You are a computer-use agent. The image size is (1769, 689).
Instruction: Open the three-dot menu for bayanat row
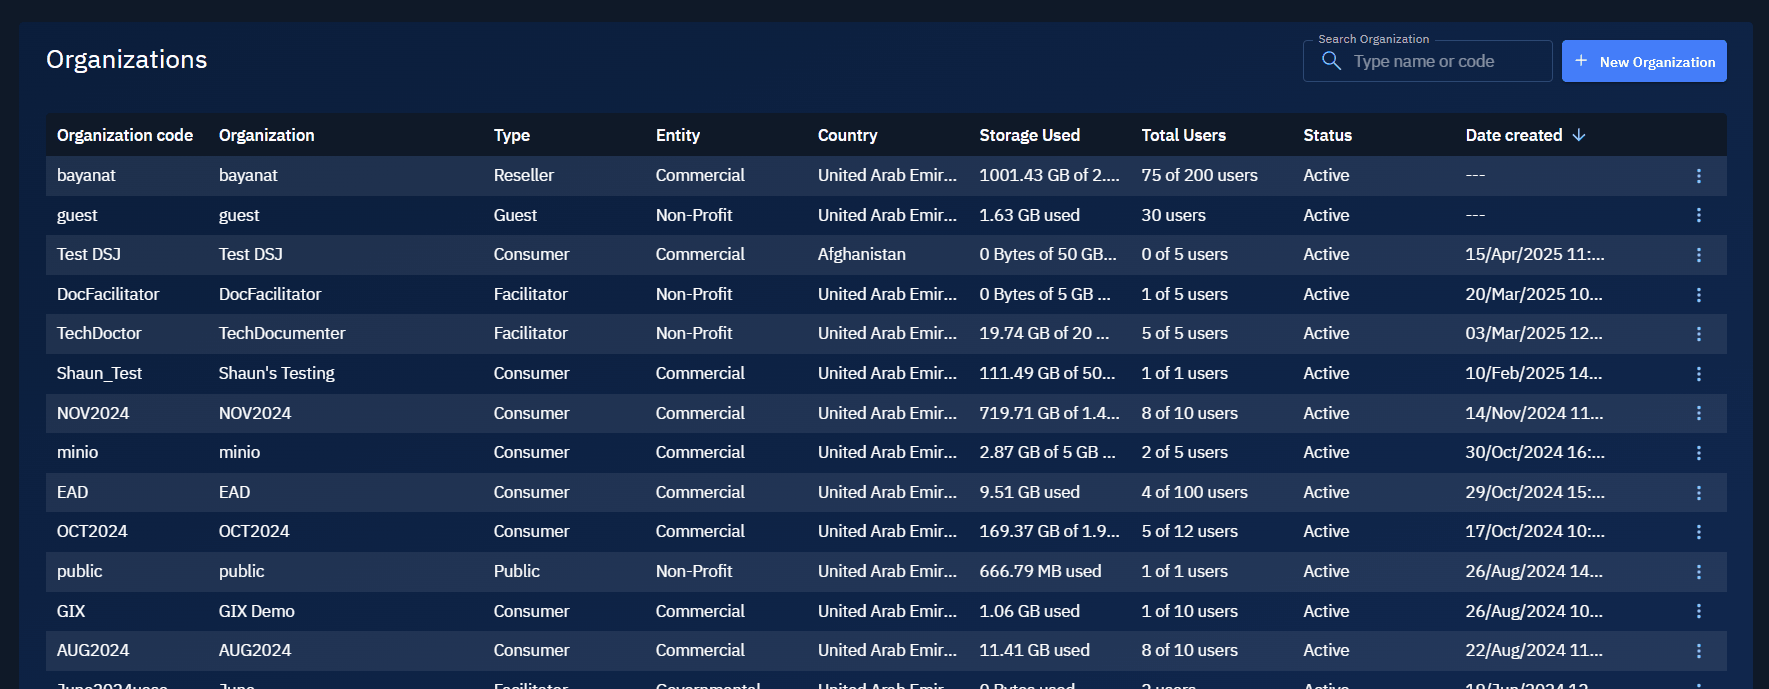(1698, 176)
